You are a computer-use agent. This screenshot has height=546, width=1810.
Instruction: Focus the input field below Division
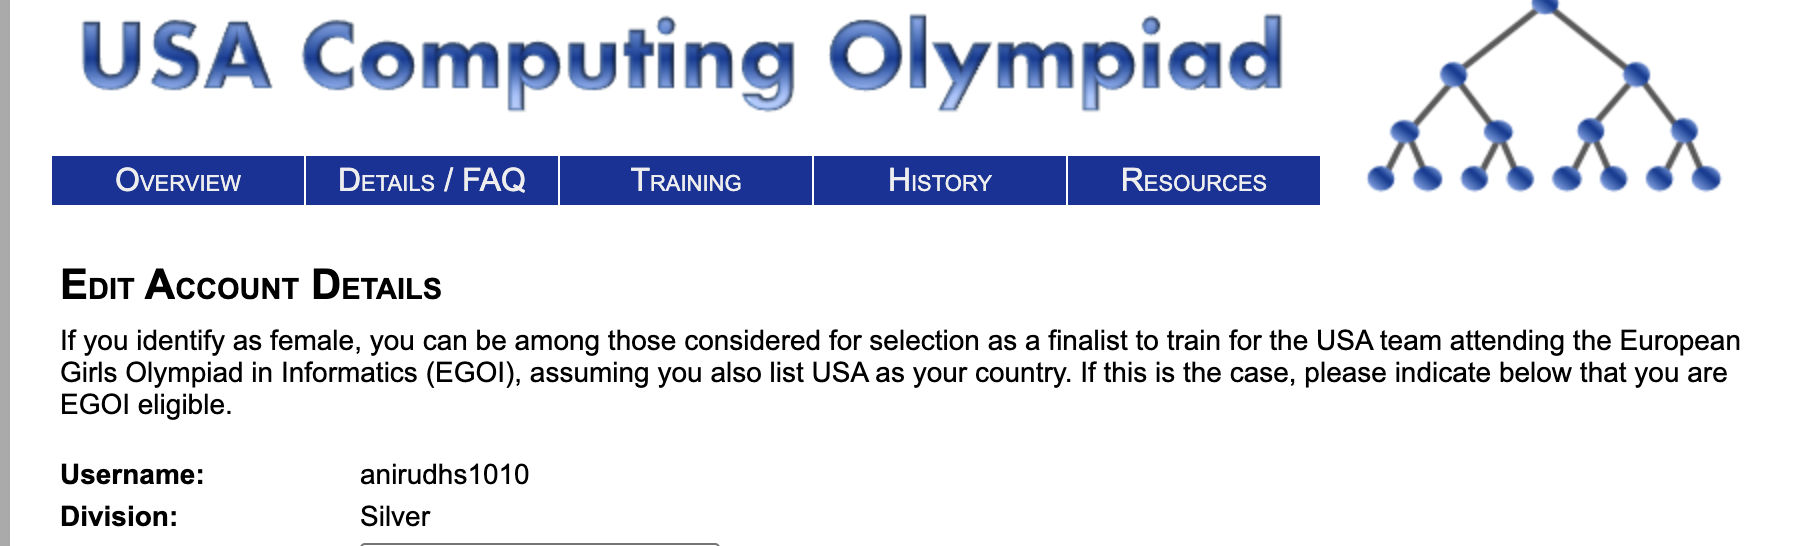[540, 544]
